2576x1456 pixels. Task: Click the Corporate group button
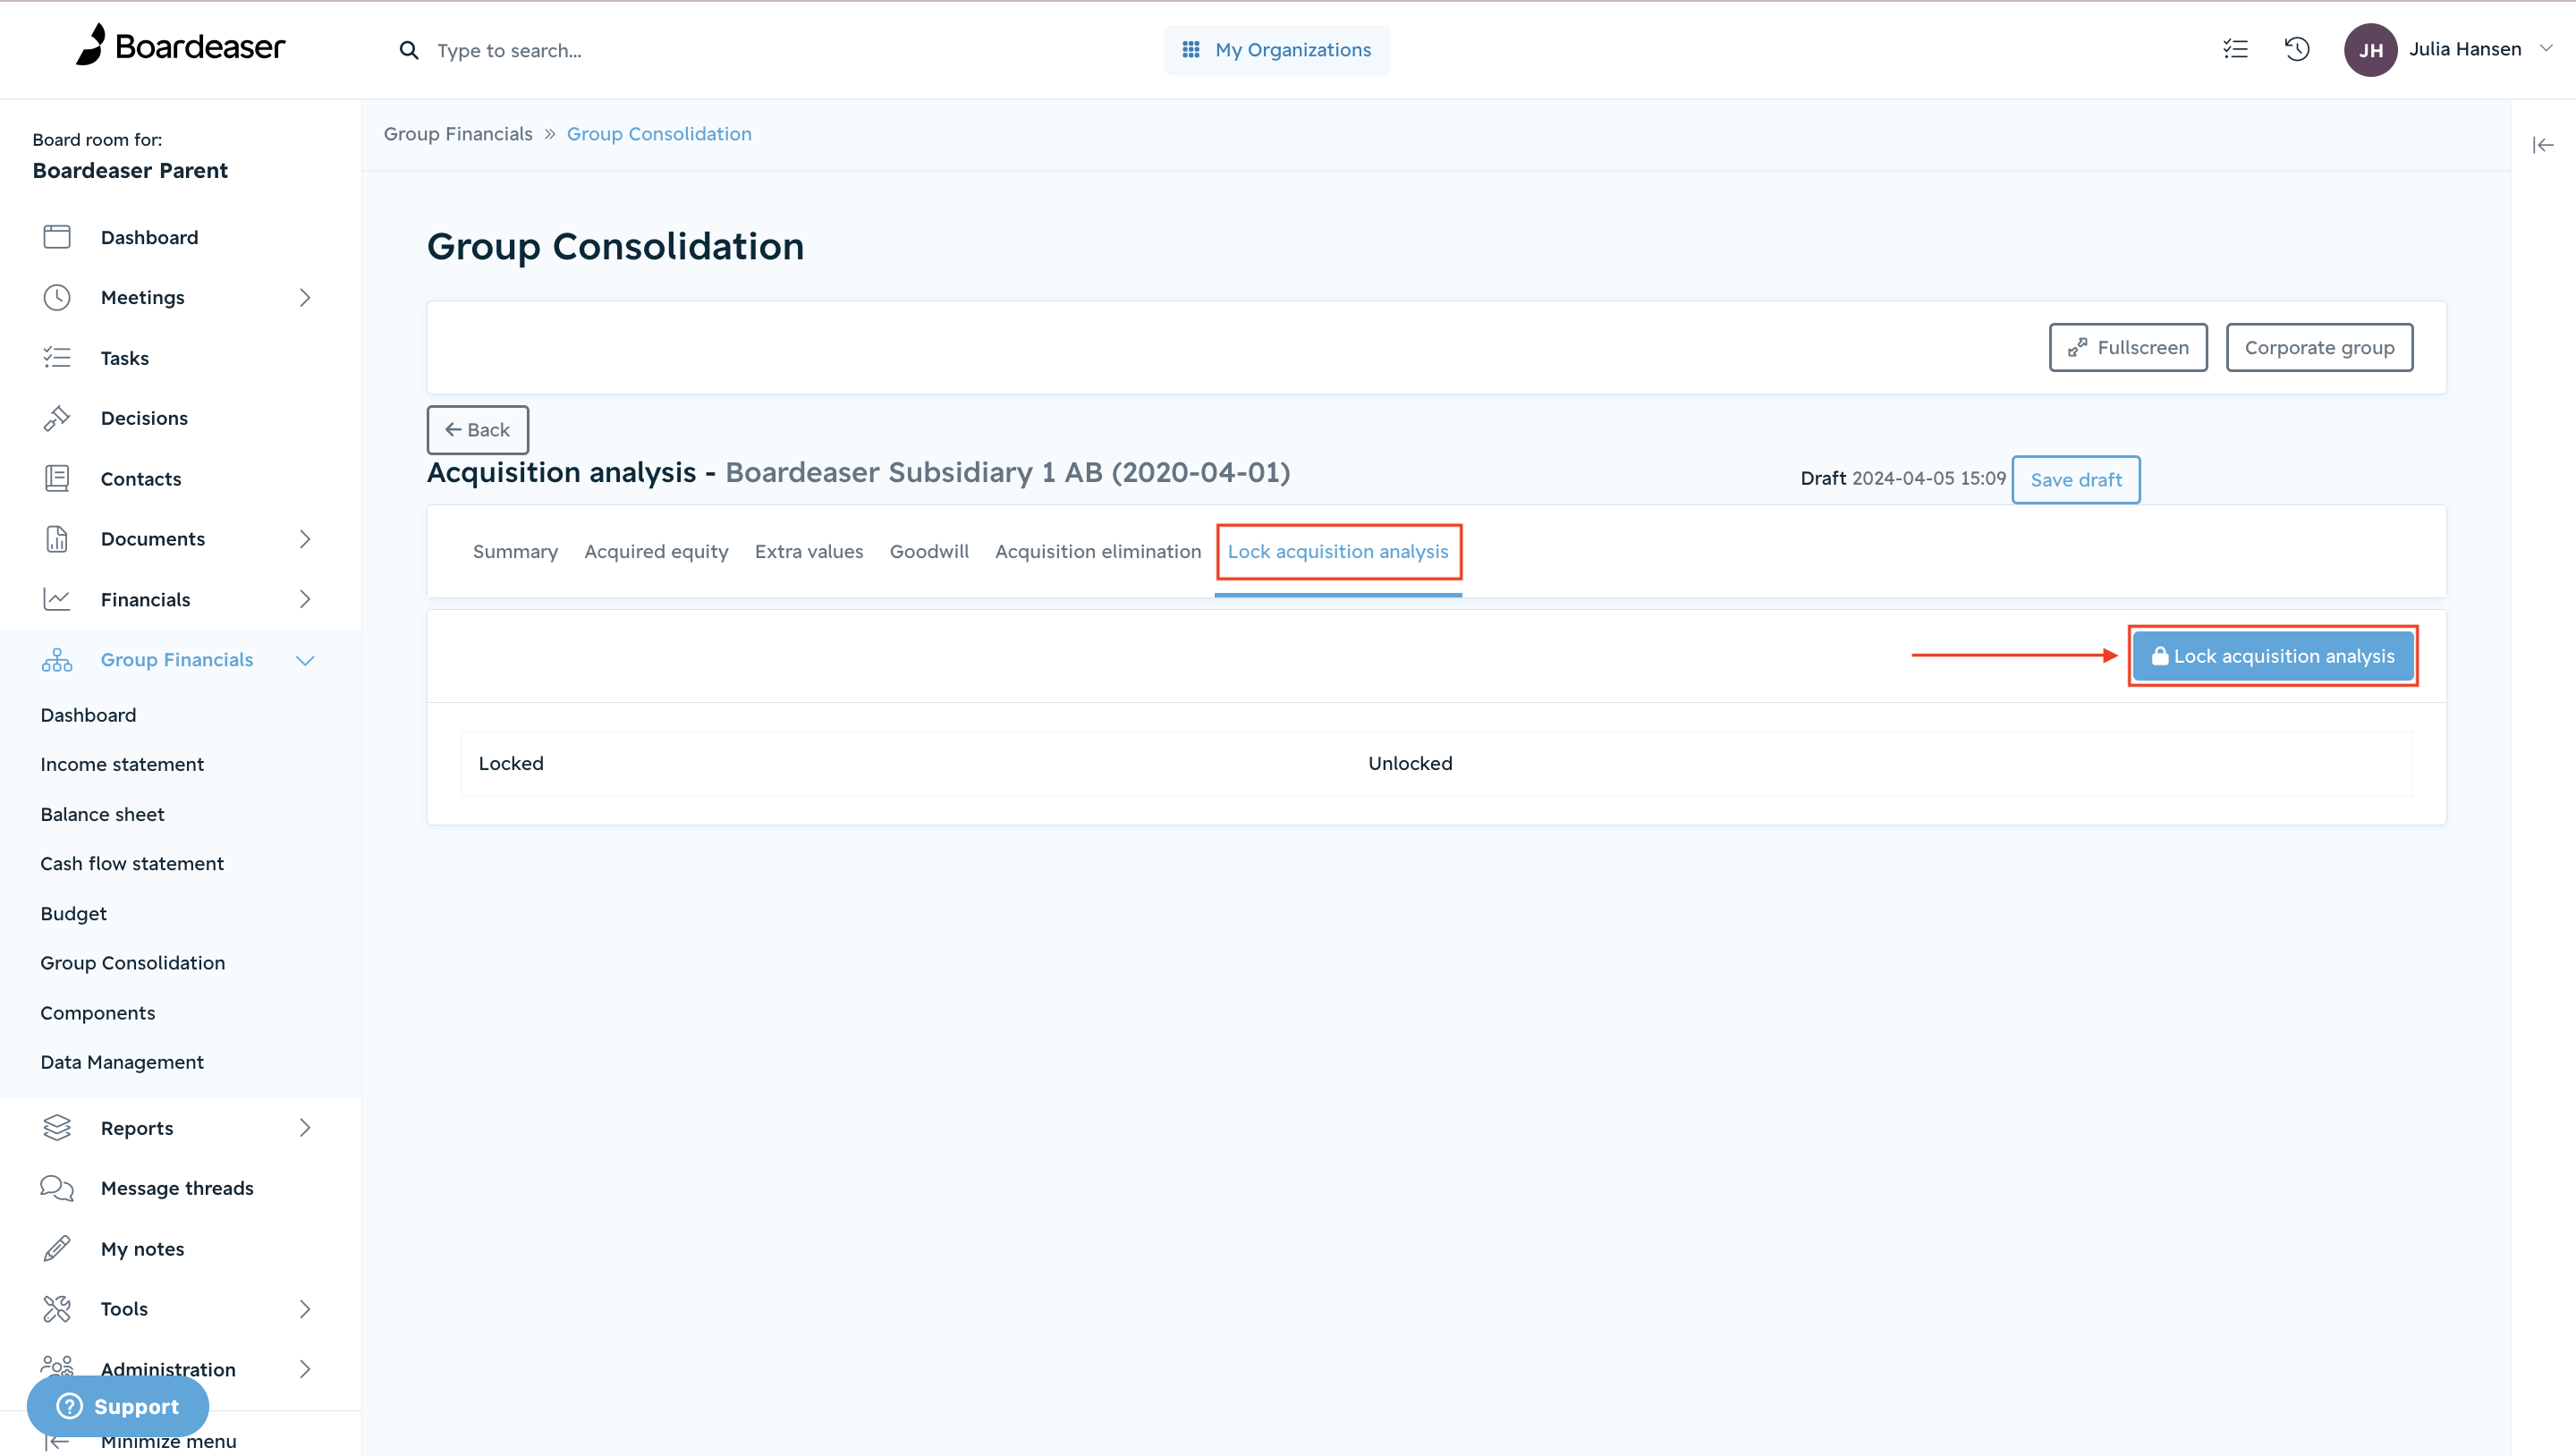pos(2319,347)
